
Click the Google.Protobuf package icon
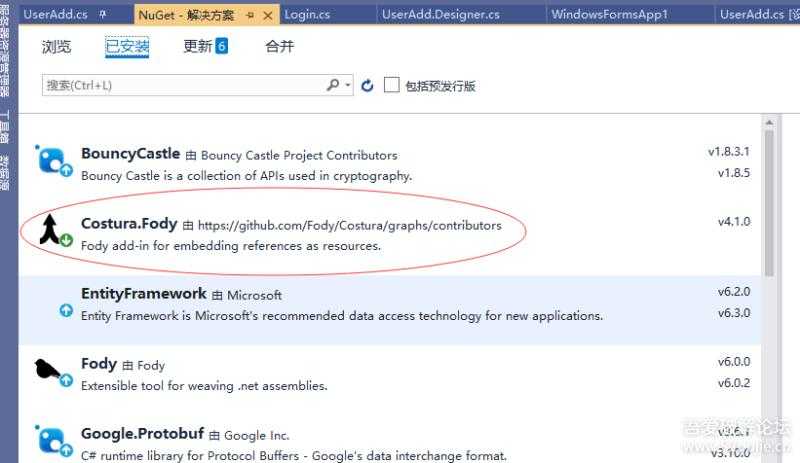53,441
